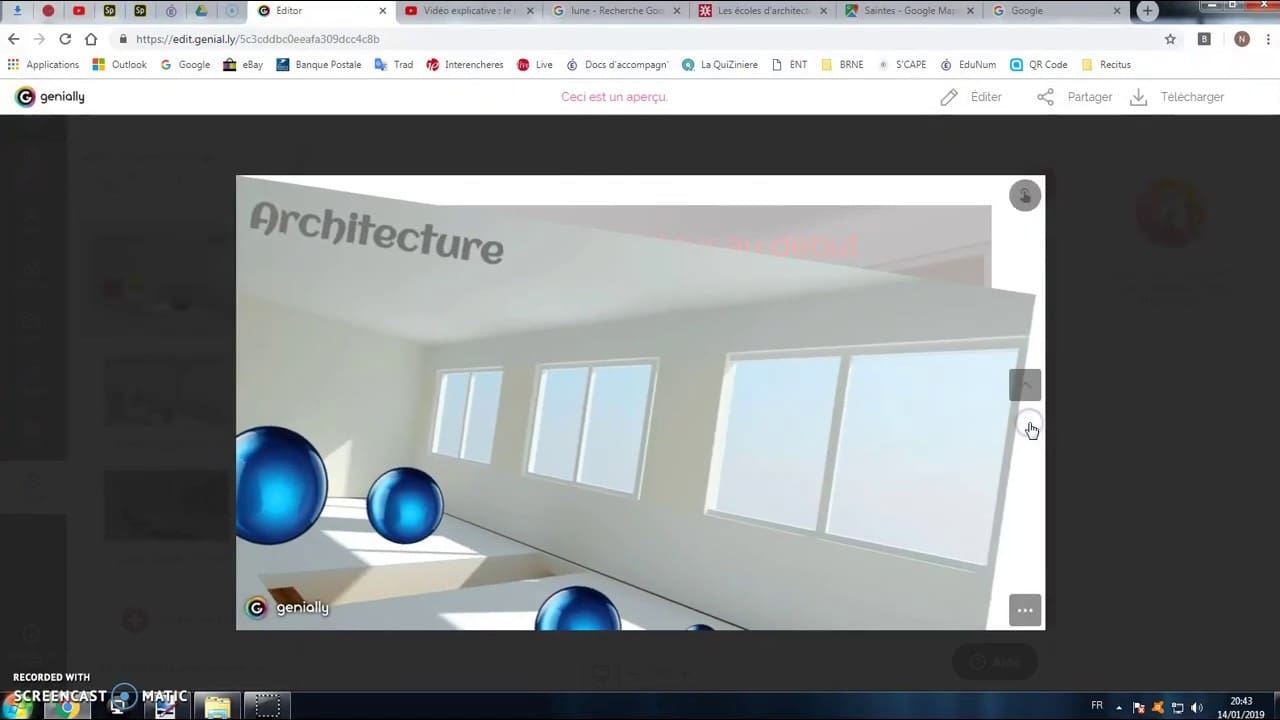Image resolution: width=1280 pixels, height=720 pixels.
Task: Open File Explorer from the taskbar
Action: (x=217, y=706)
